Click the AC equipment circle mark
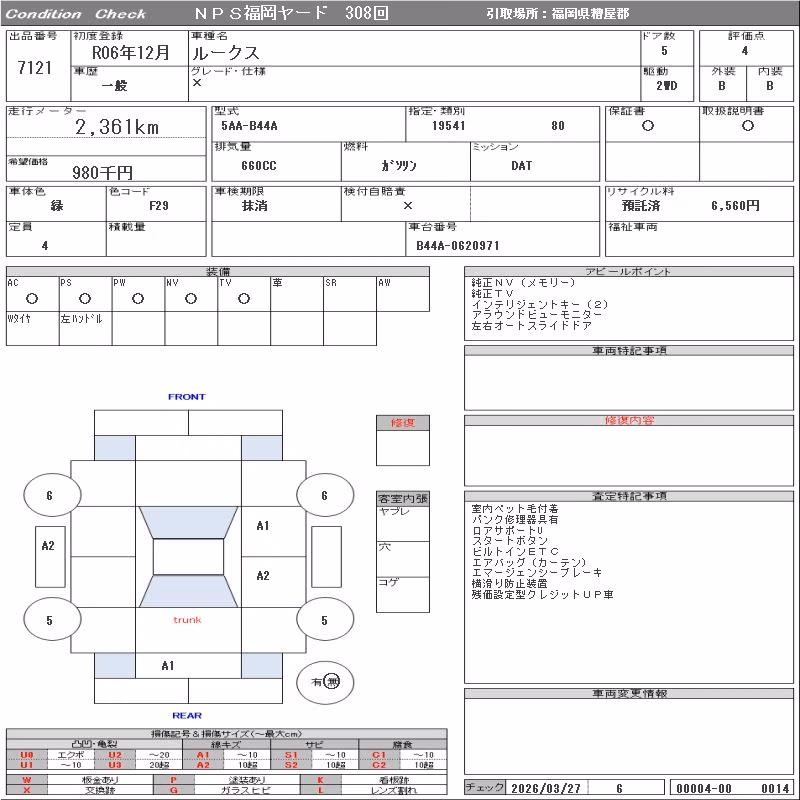 tap(32, 299)
